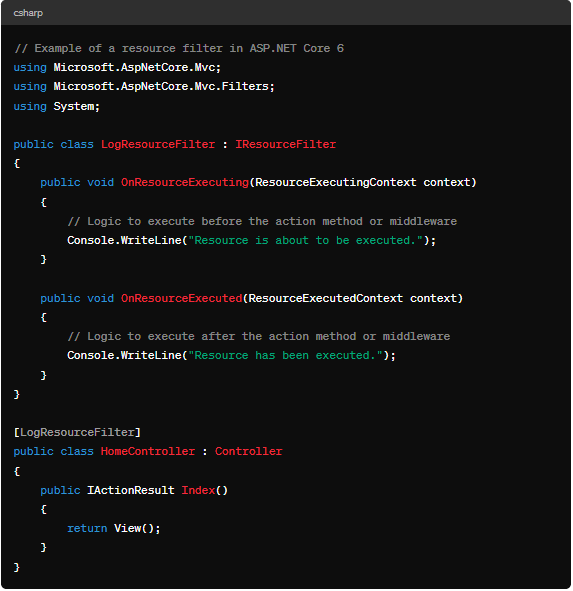Click string 'Resource has been executed.'
The image size is (573, 591).
click(285, 355)
